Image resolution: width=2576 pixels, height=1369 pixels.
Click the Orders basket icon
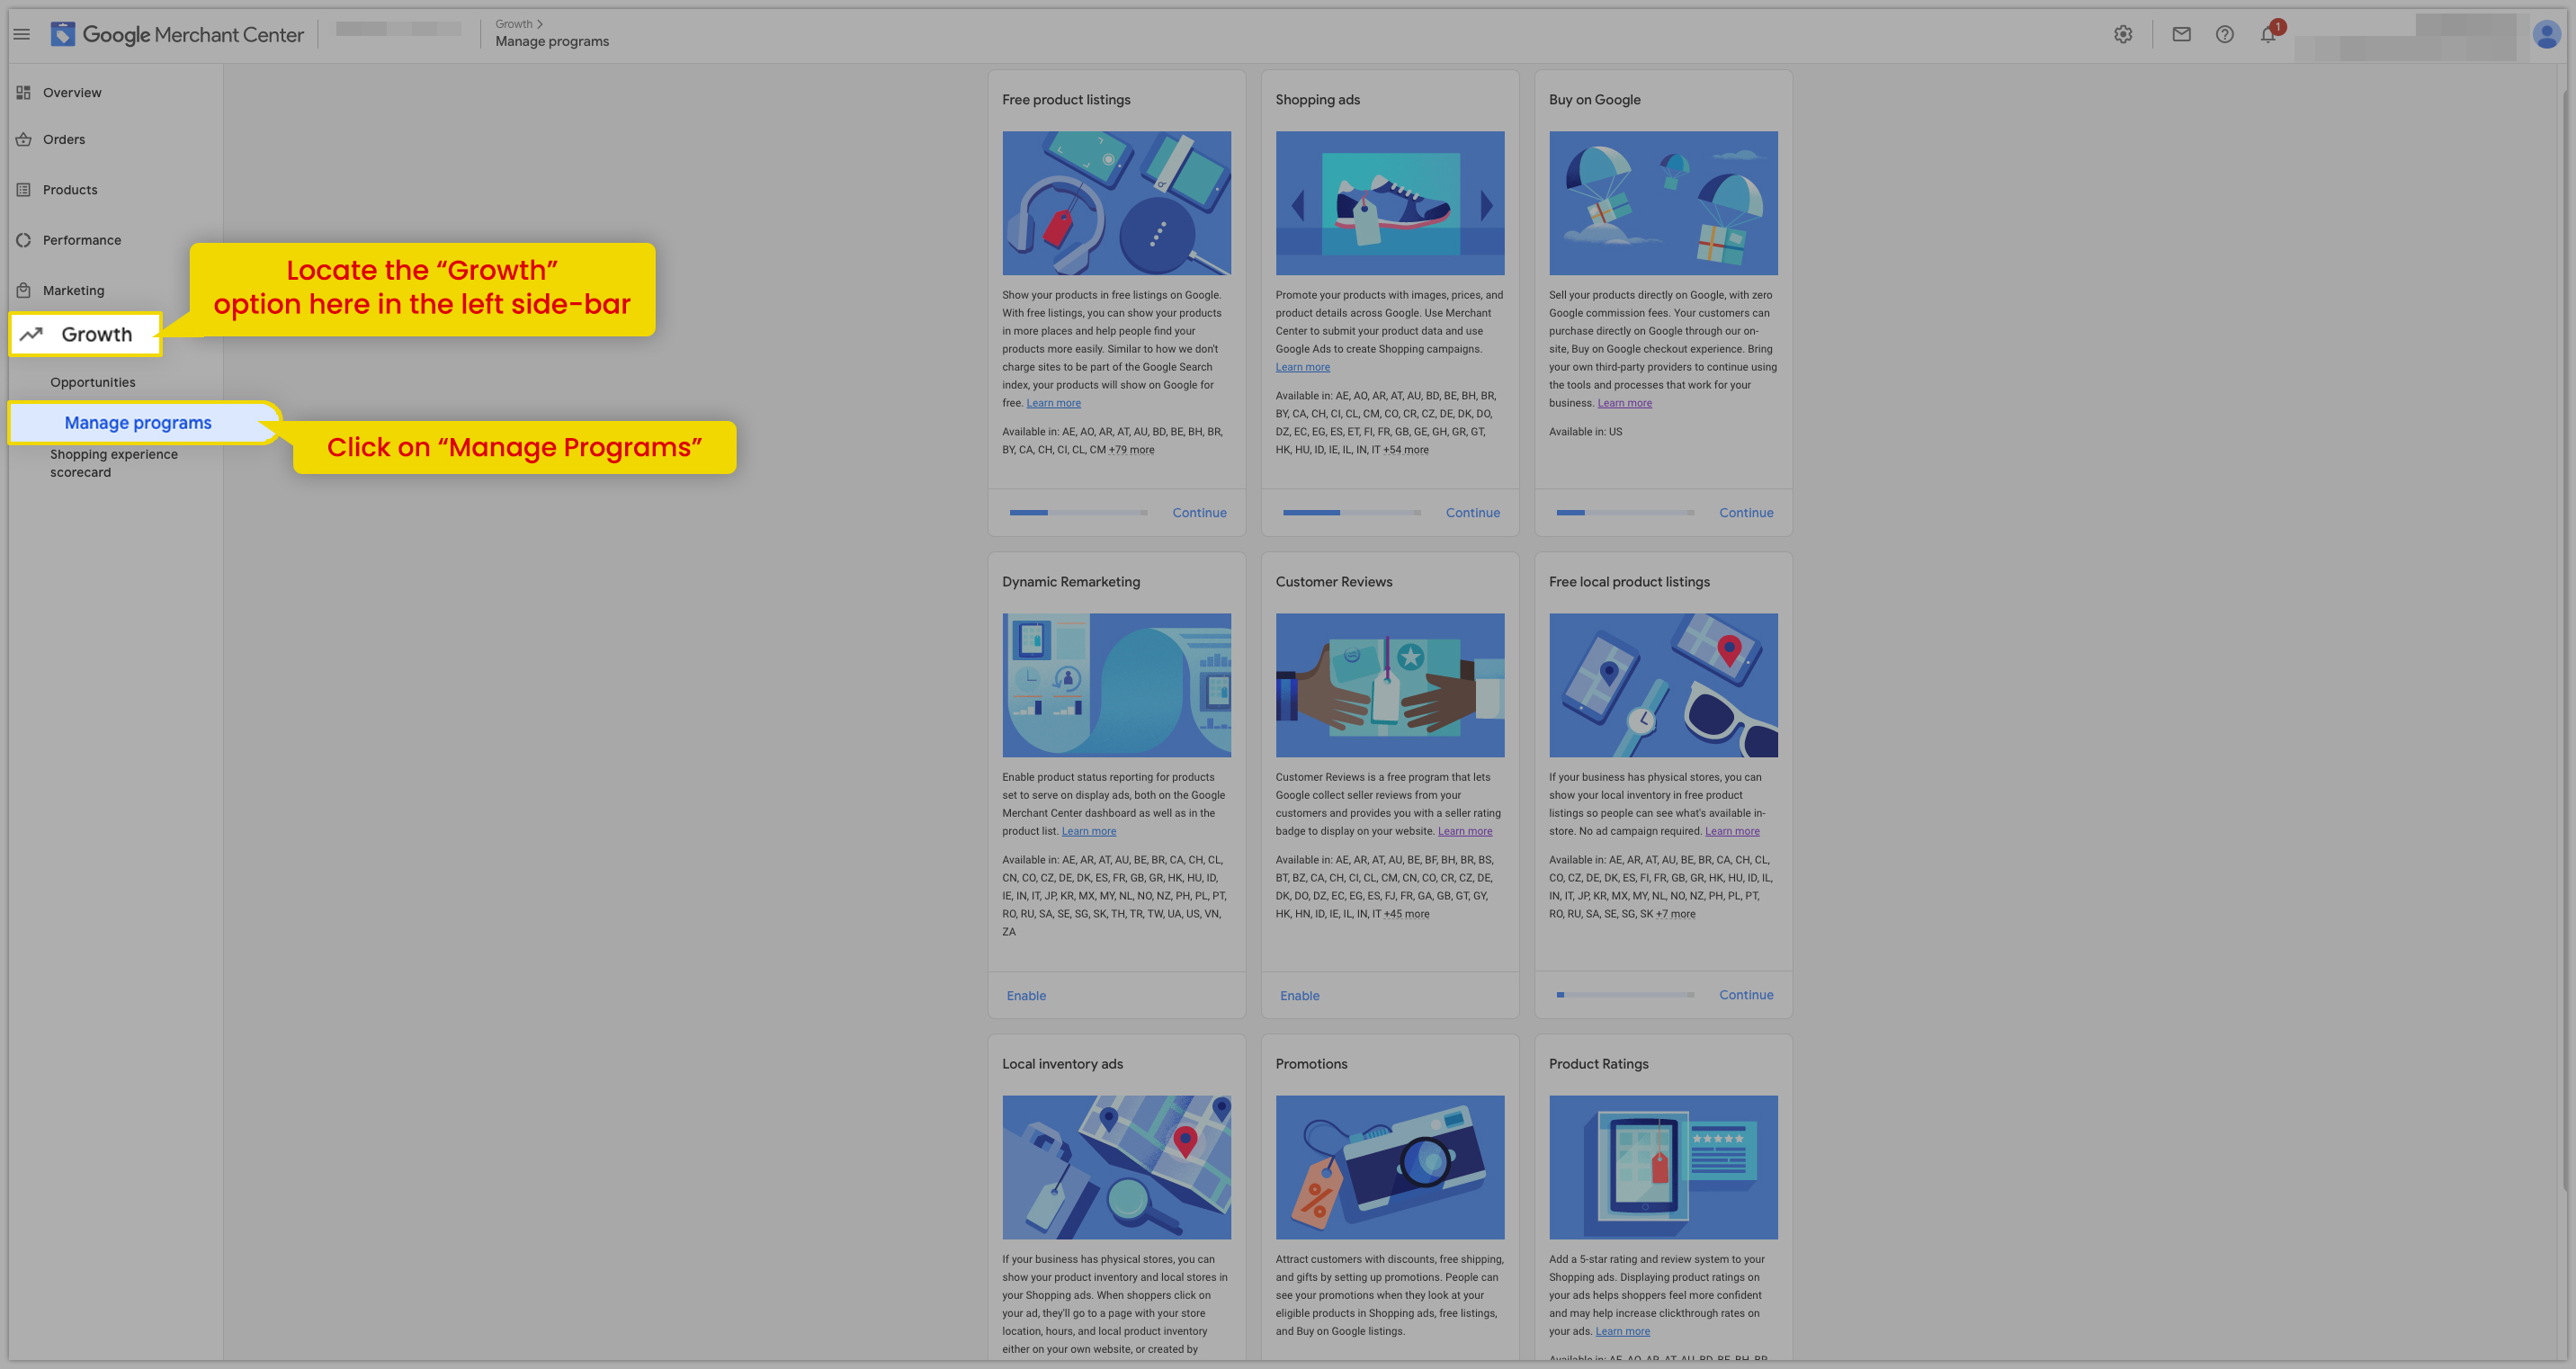23,139
